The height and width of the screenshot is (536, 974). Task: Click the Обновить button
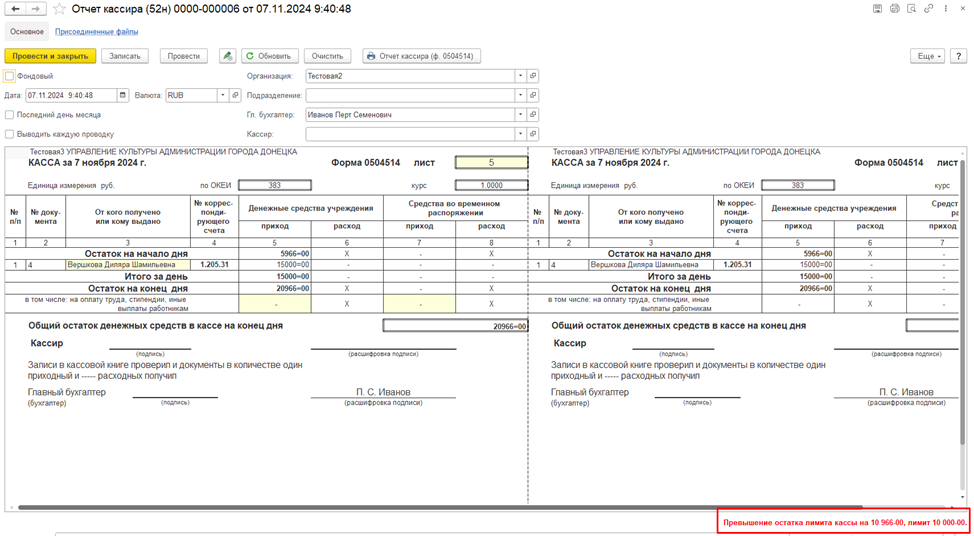270,56
